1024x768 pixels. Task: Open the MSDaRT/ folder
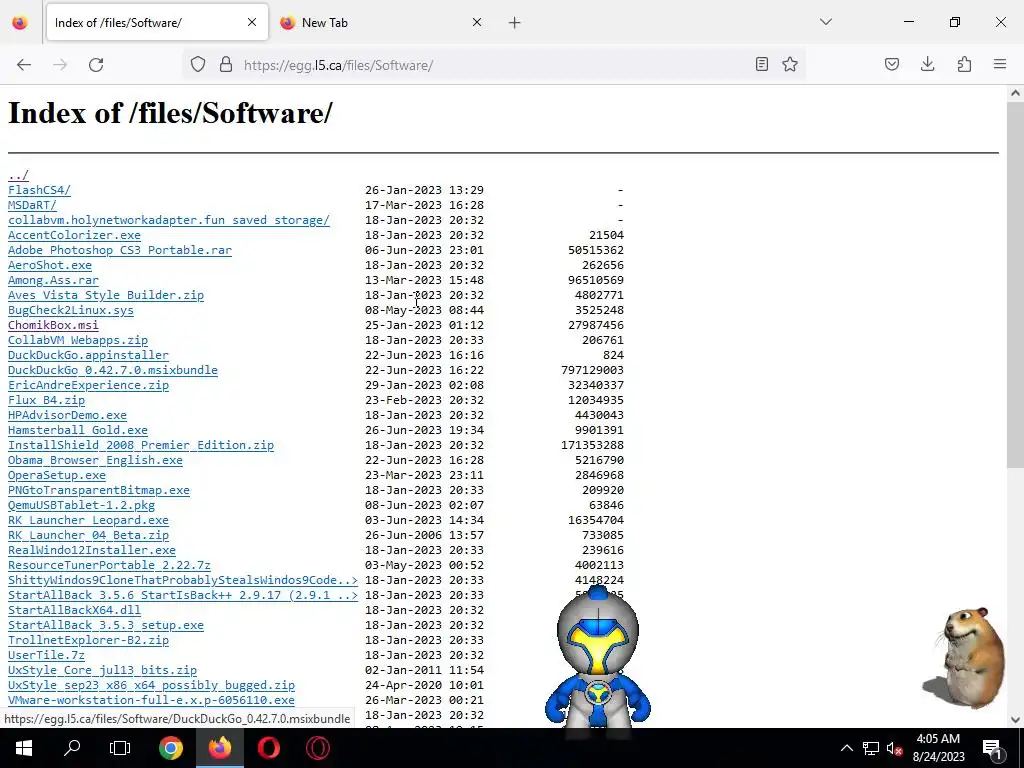[x=32, y=205]
